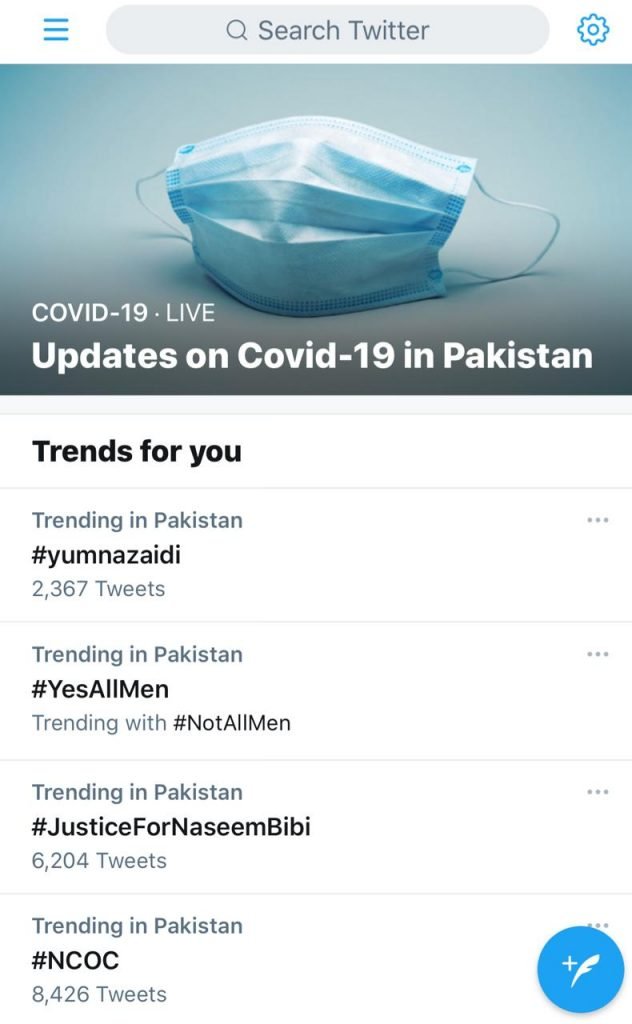Select the 6,204 Tweets count text

click(99, 860)
